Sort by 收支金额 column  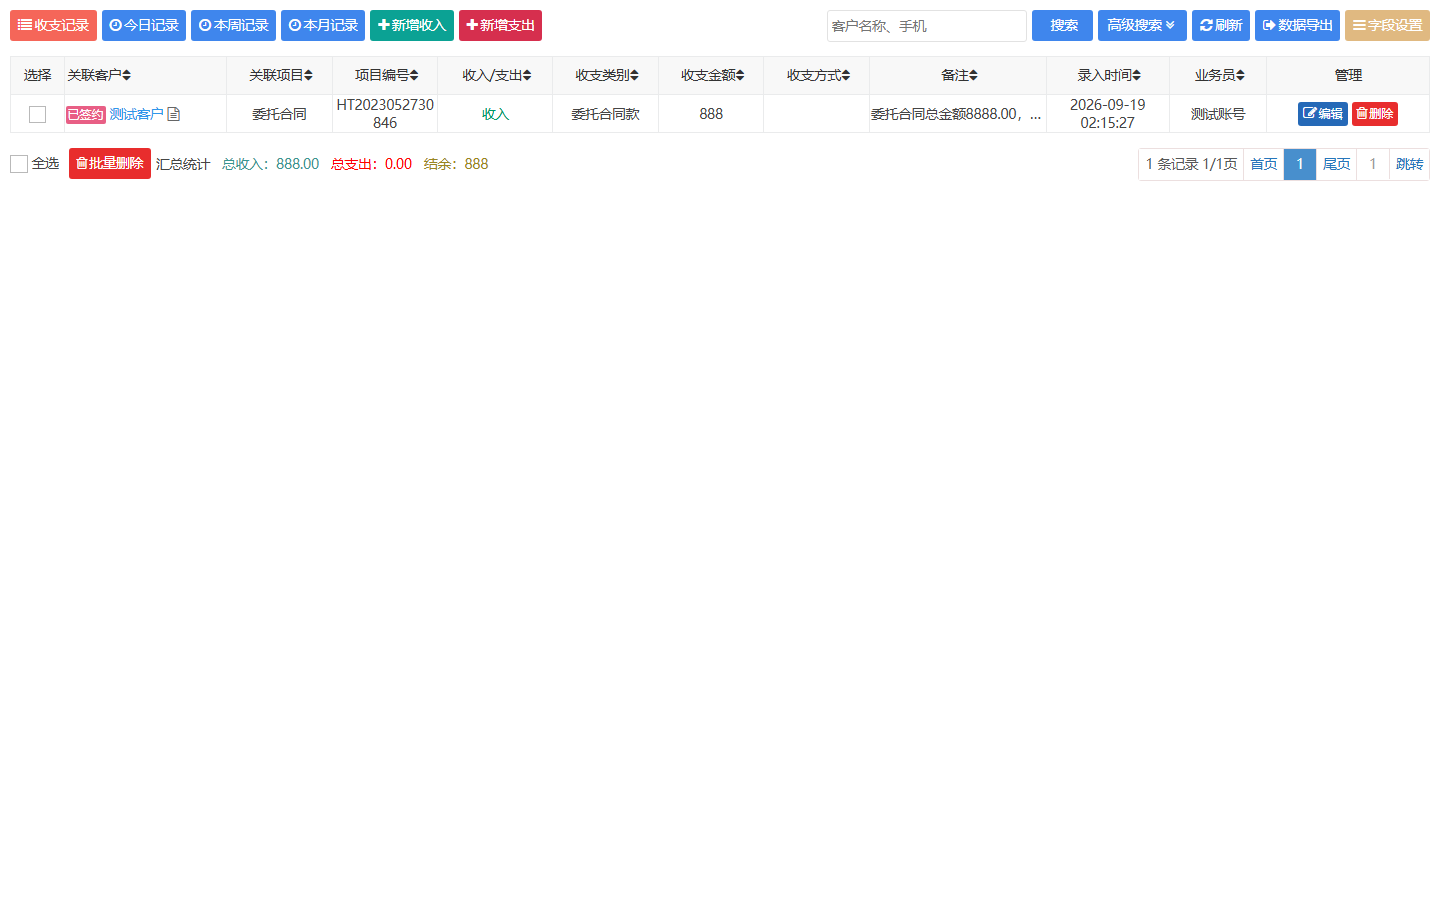point(712,75)
